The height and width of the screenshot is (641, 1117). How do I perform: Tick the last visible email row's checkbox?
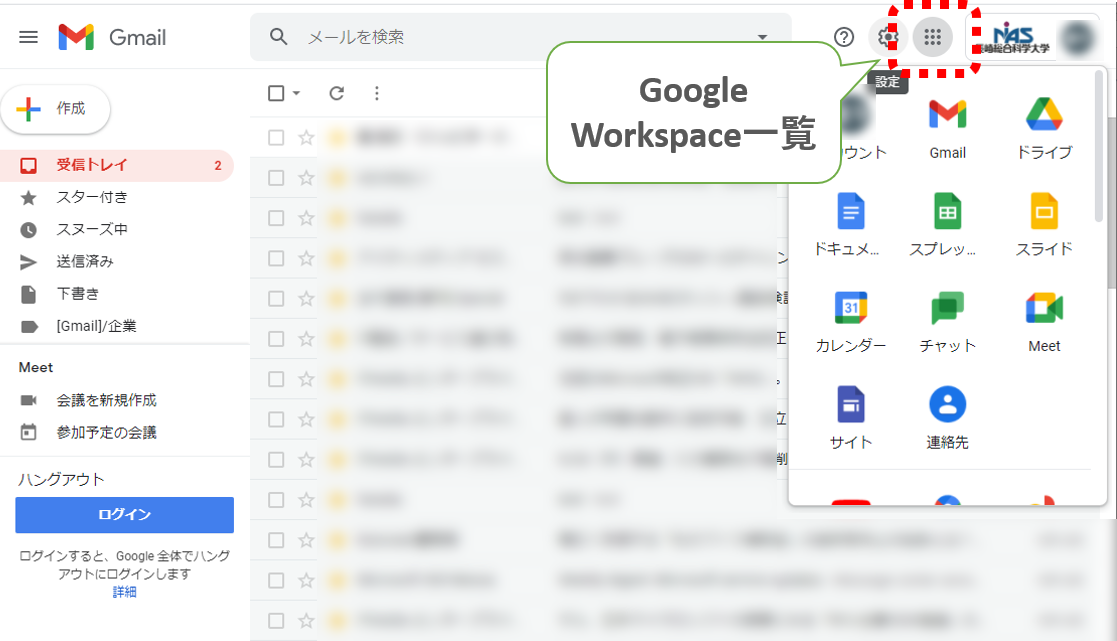(x=276, y=621)
